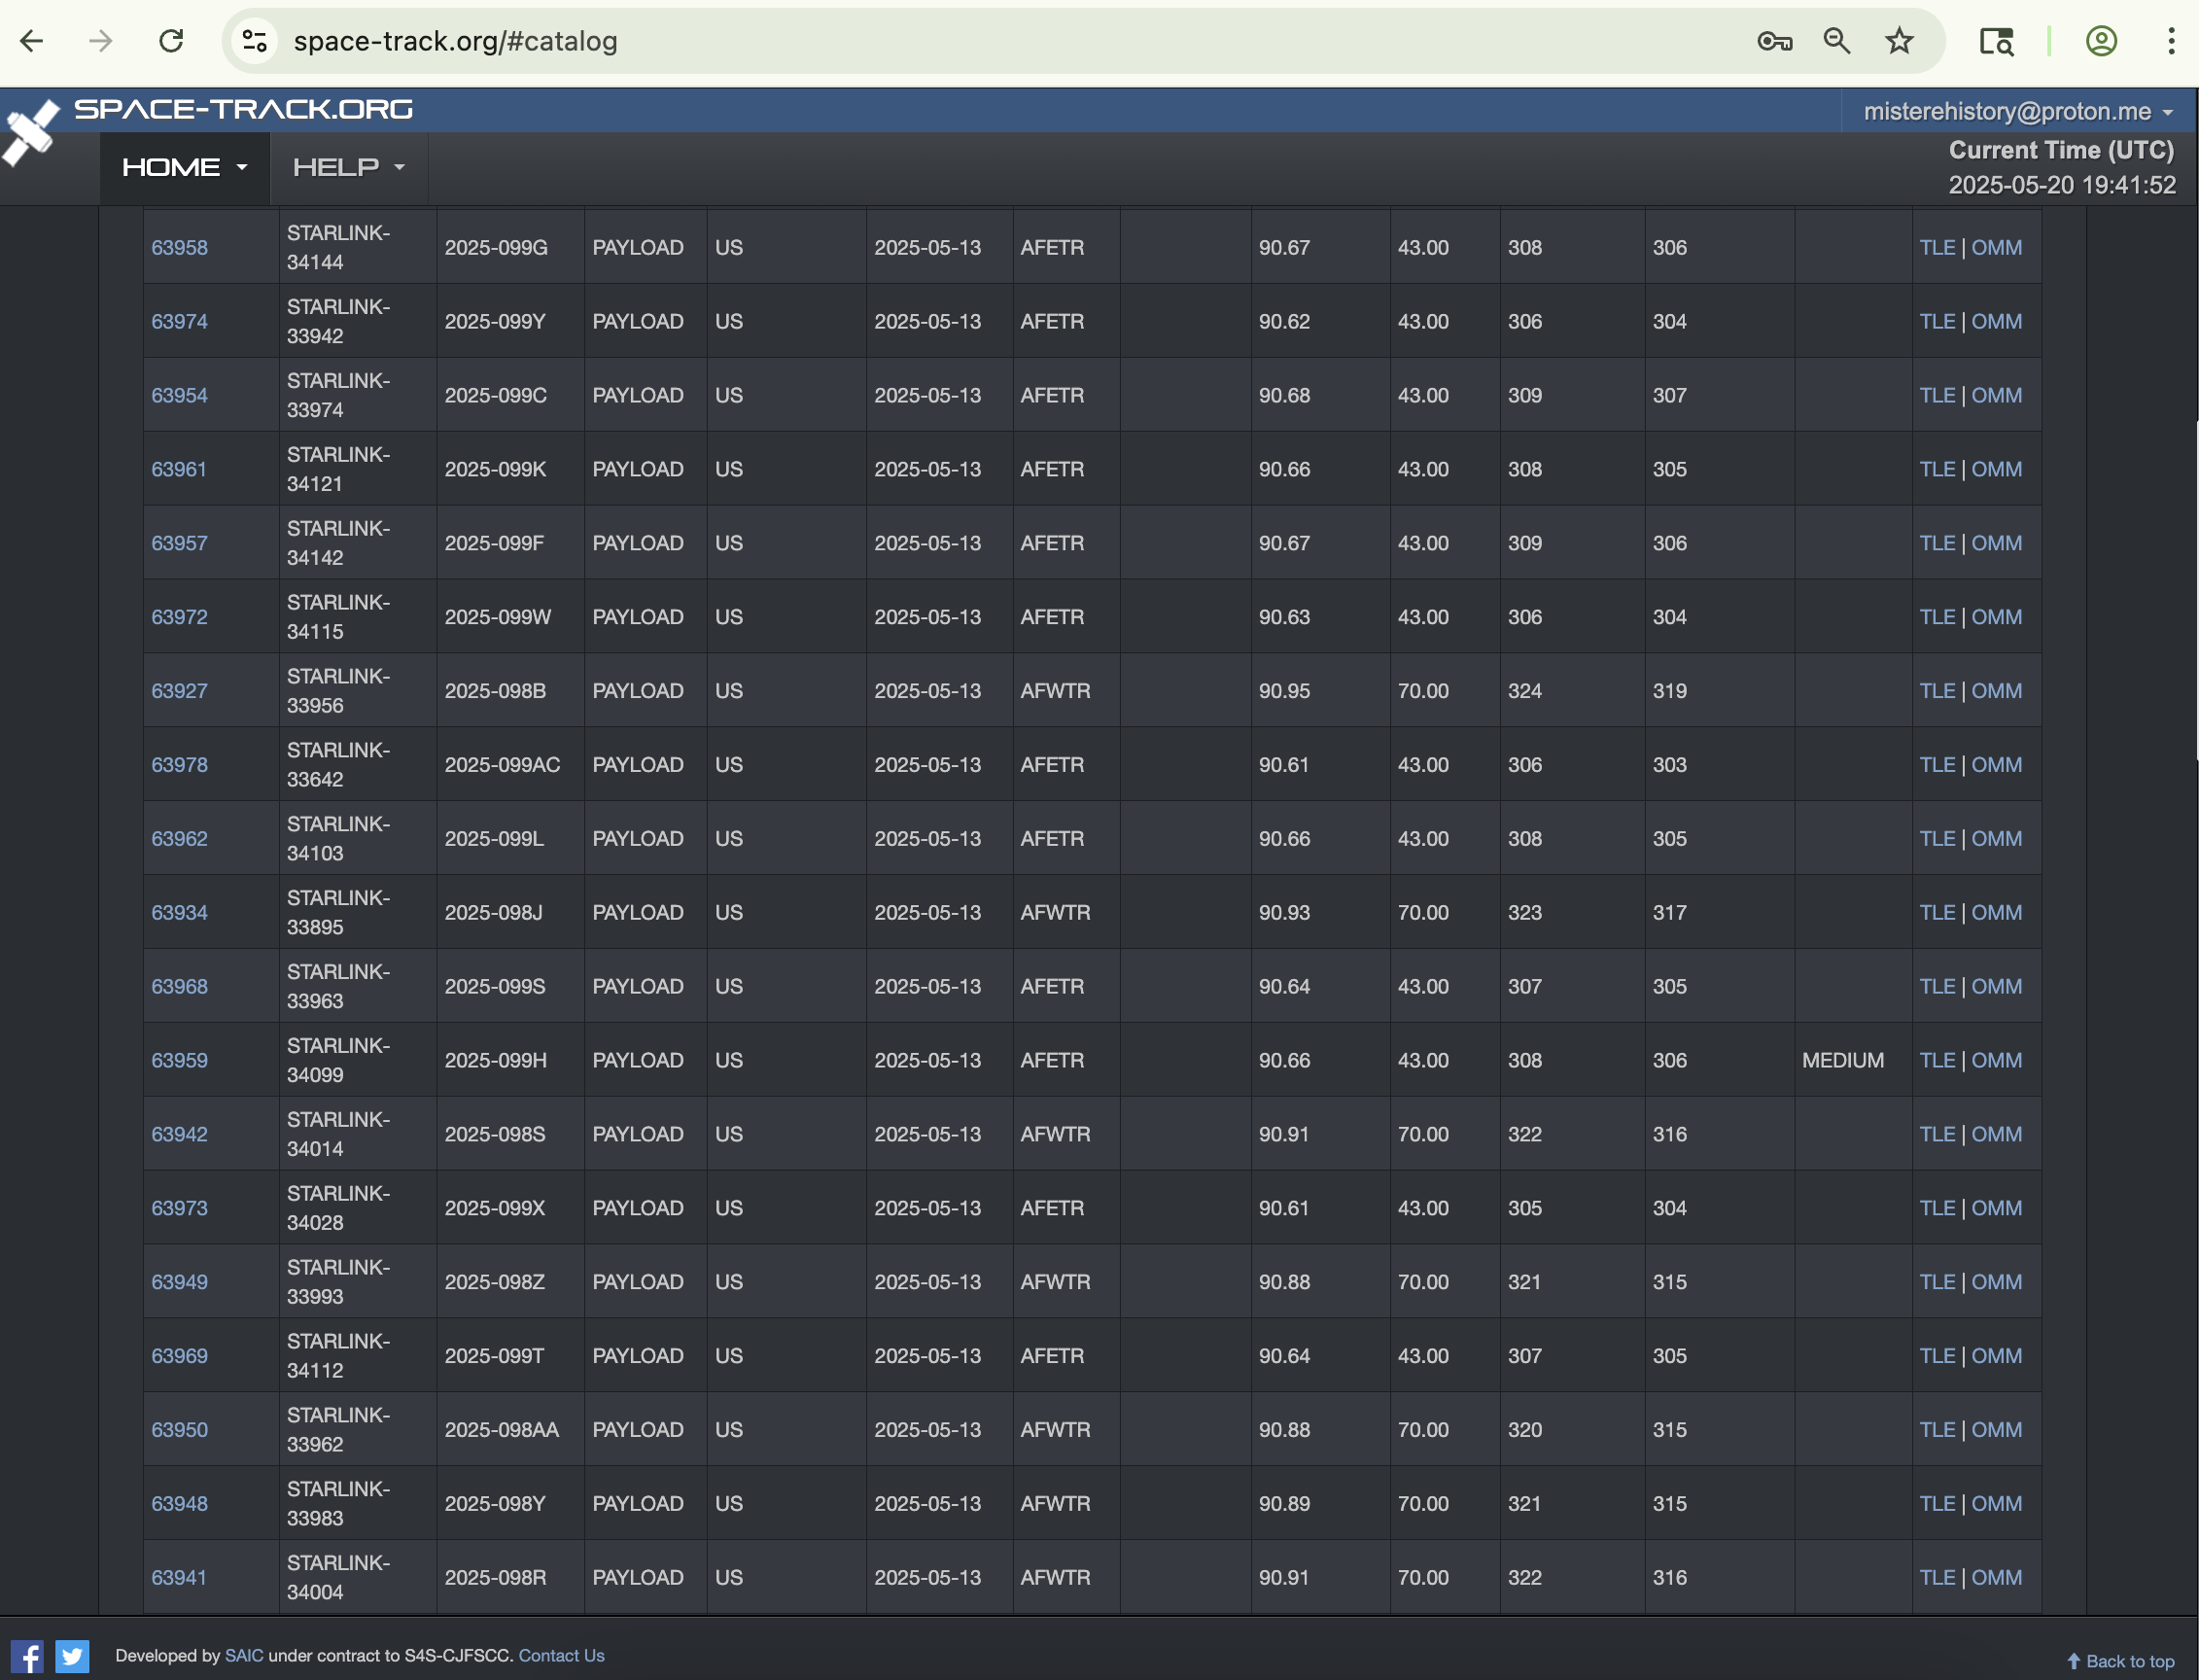Open catalog entry 63959
The image size is (2199, 1680).
179,1062
